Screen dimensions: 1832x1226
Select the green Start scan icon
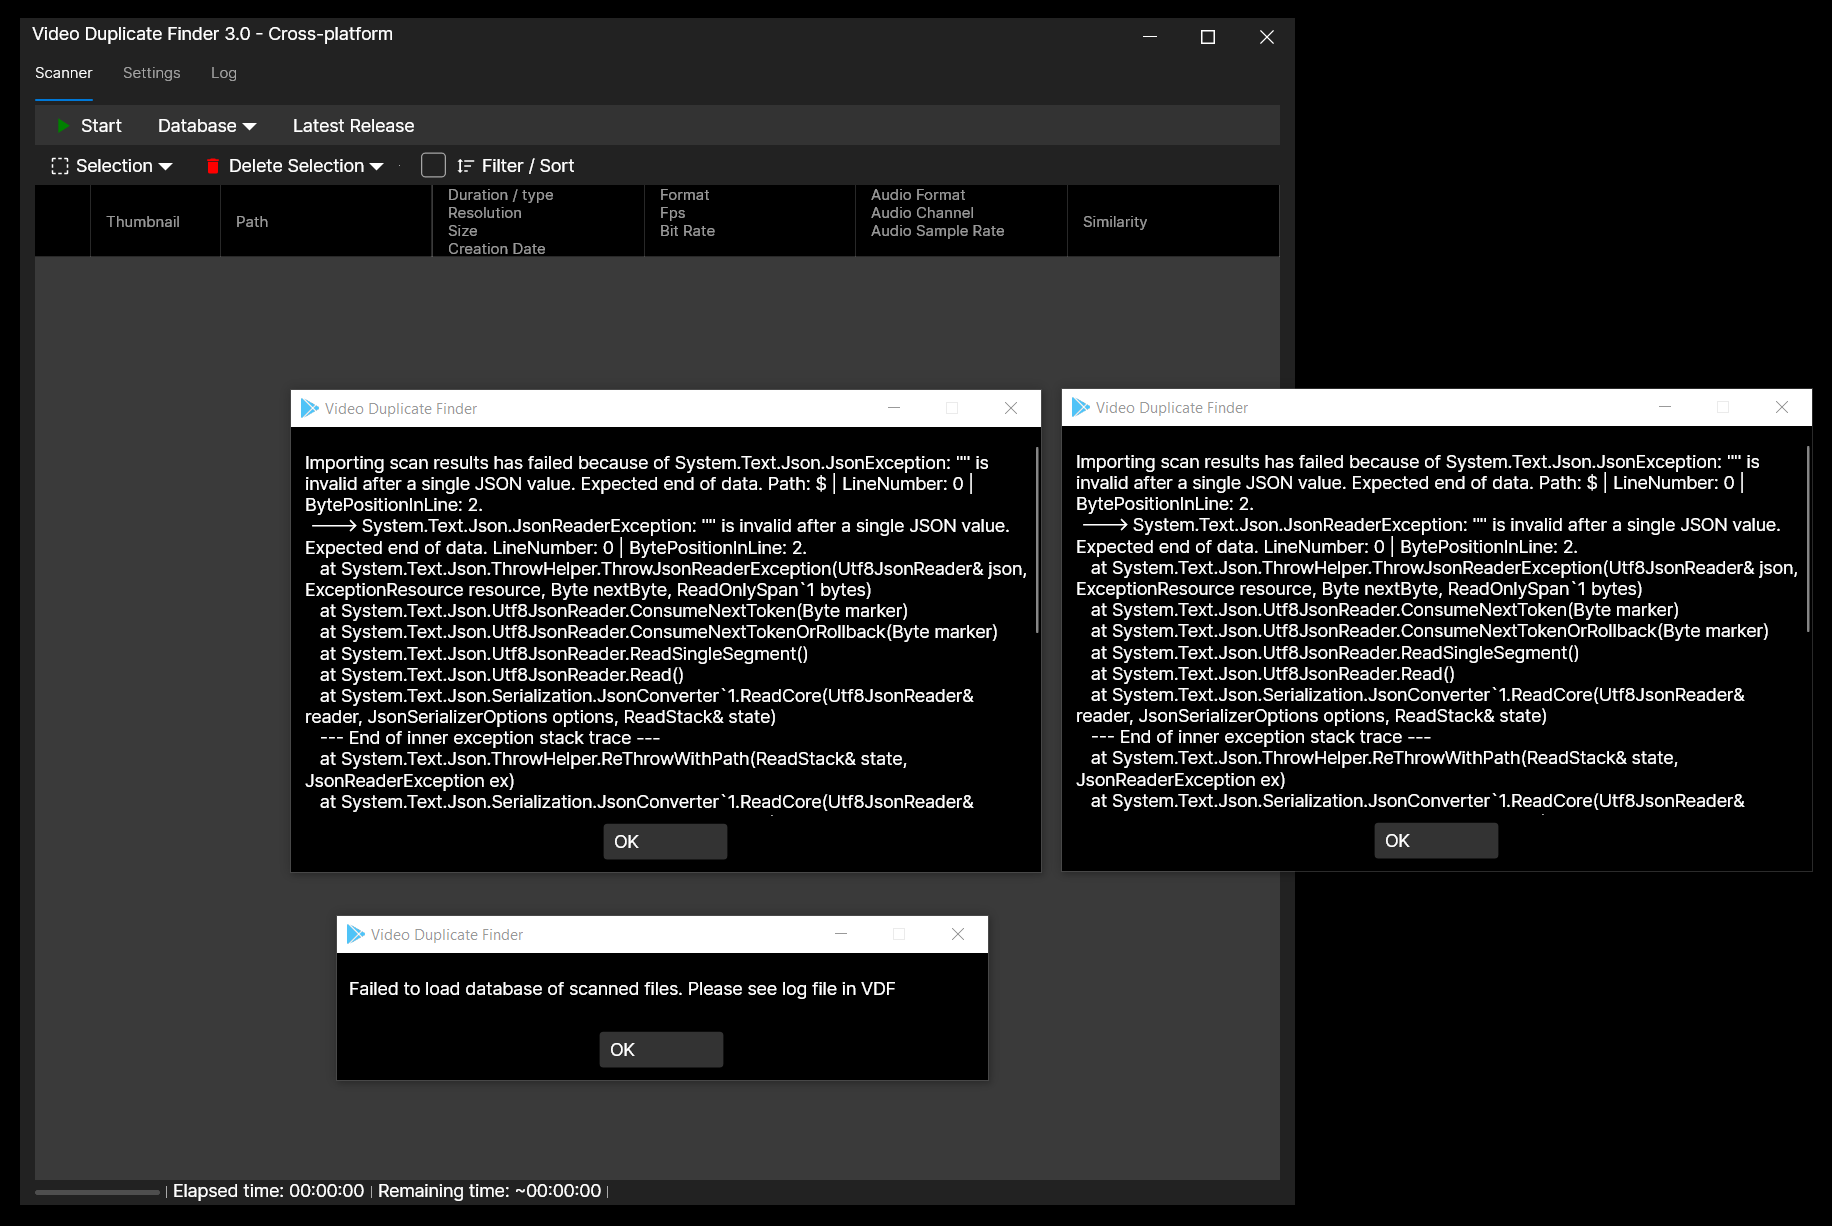coord(63,125)
